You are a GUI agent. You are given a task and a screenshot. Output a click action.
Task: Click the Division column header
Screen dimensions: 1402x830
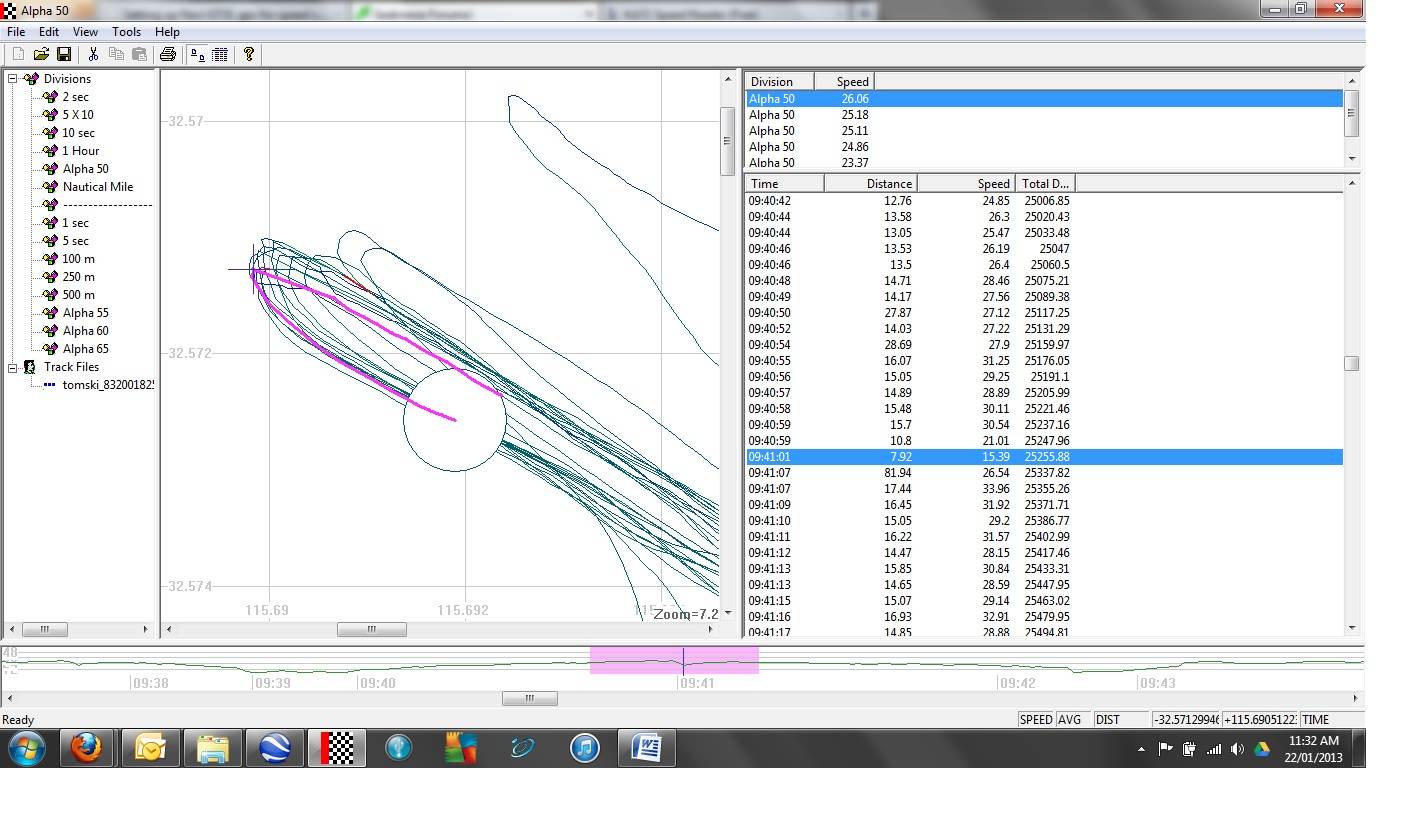pos(779,81)
